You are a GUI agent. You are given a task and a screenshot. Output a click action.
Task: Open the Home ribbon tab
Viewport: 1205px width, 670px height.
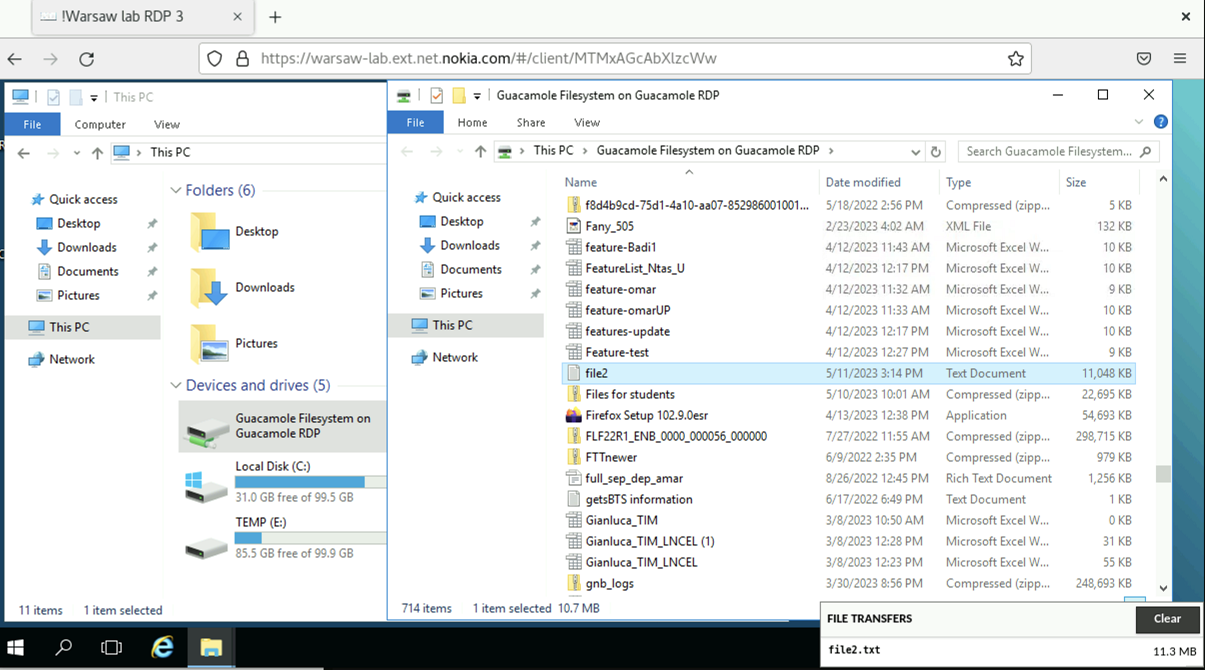[472, 123]
